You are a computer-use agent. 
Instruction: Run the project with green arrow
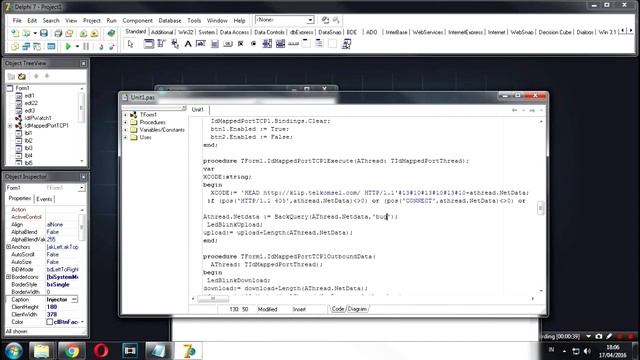[68, 47]
